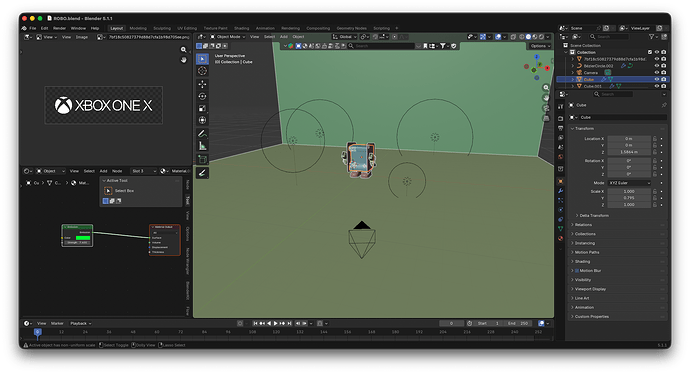This screenshot has width=690, height=373.
Task: Toggle the Motion Blur checkbox
Action: coord(577,271)
